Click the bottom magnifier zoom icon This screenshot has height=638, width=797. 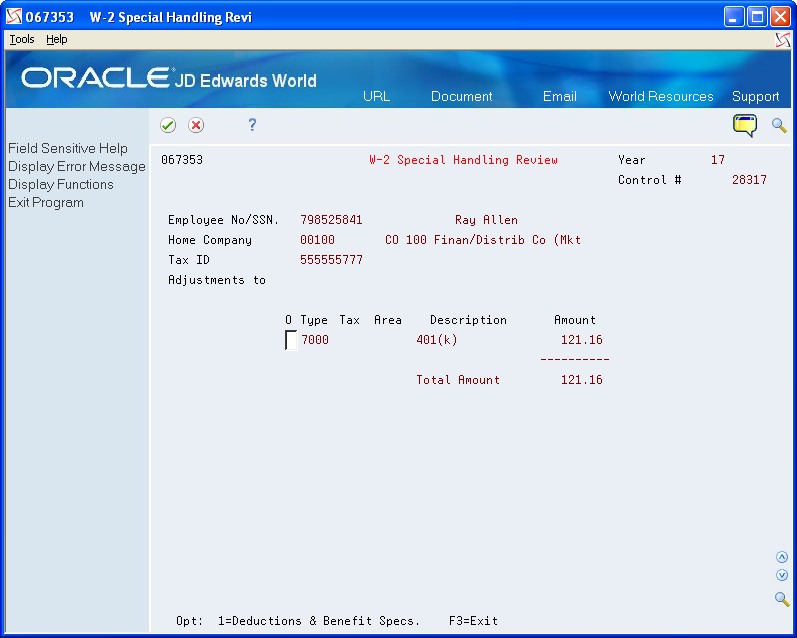click(782, 599)
